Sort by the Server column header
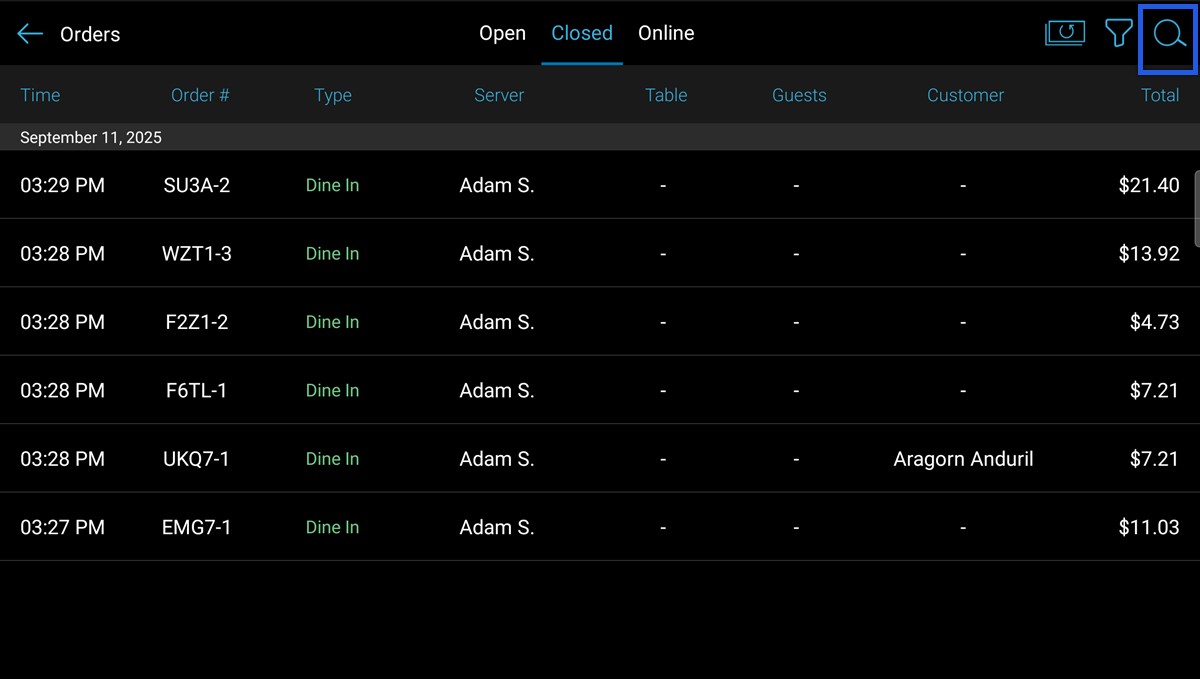 tap(499, 95)
